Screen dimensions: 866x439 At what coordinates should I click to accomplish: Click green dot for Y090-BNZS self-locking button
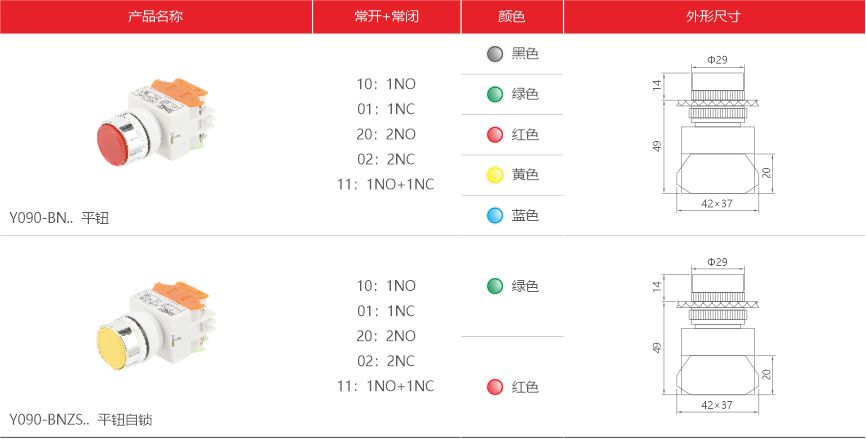495,286
